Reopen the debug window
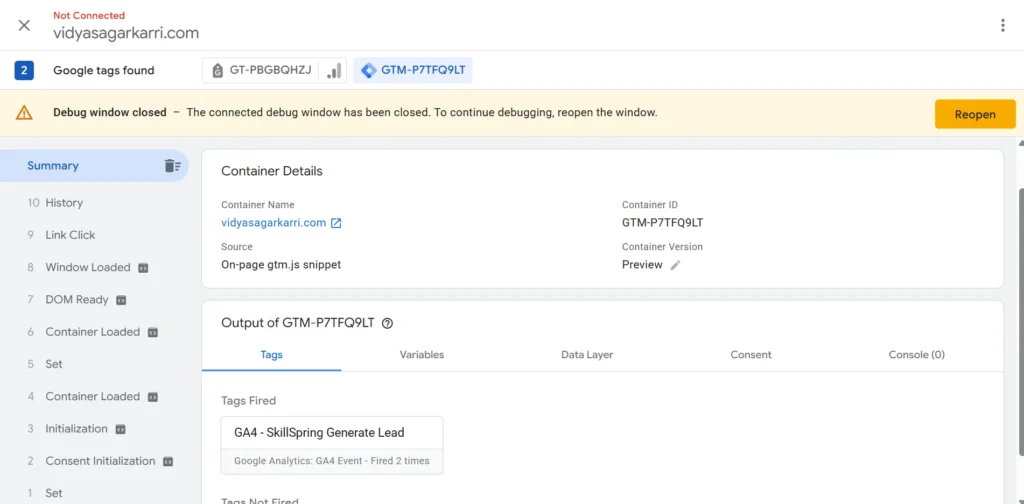Viewport: 1024px width, 504px height. [975, 114]
